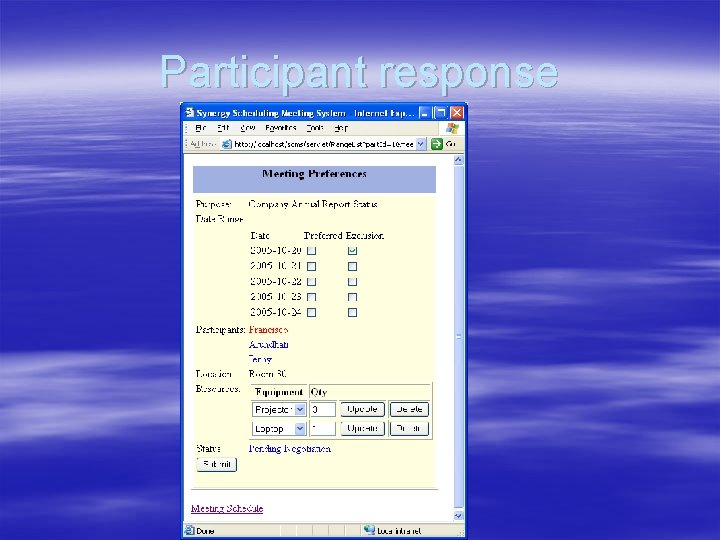The width and height of the screenshot is (720, 540).
Task: Click the Submit button
Action: tap(217, 464)
